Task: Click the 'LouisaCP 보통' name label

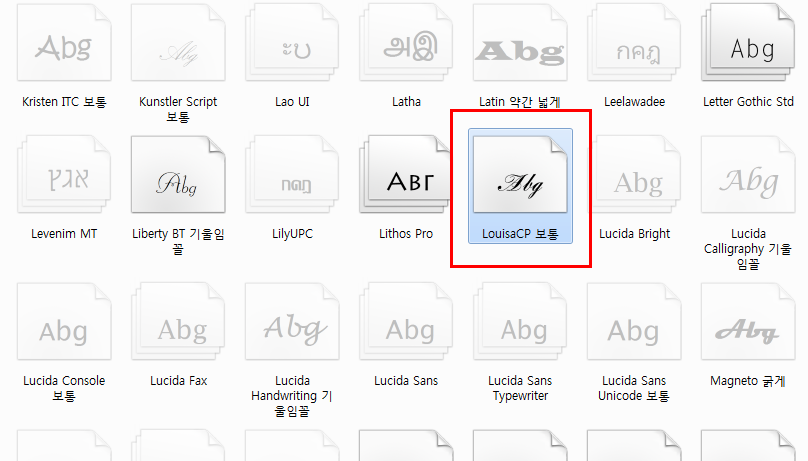Action: (x=520, y=234)
